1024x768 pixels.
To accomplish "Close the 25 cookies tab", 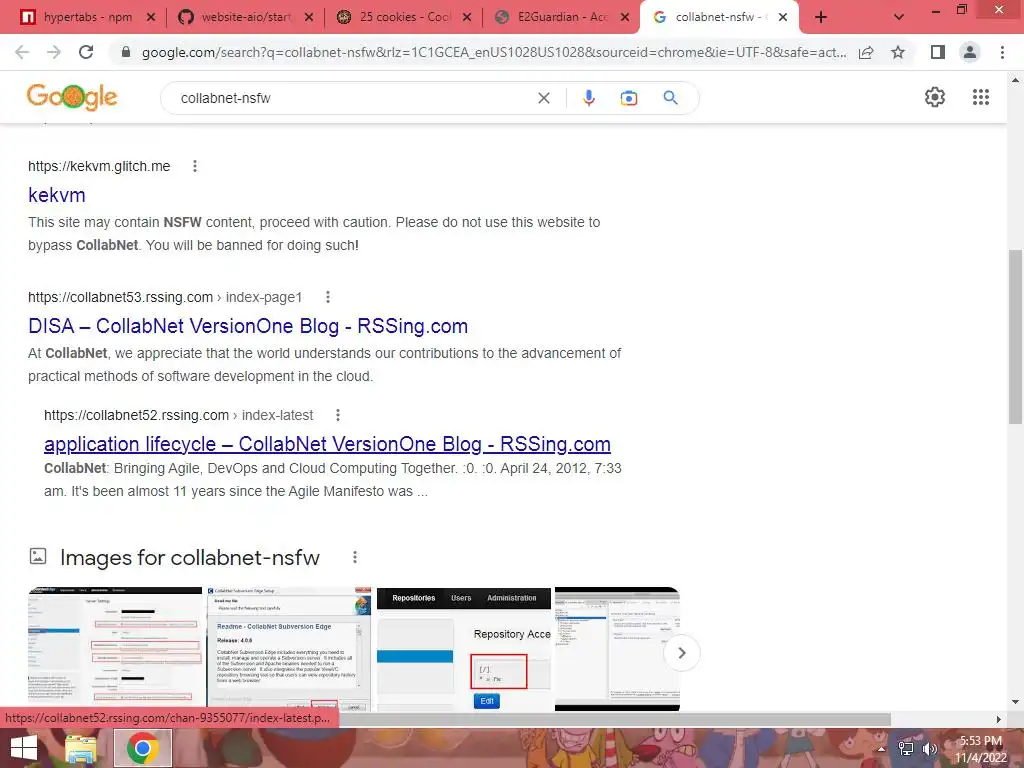I will click(467, 18).
